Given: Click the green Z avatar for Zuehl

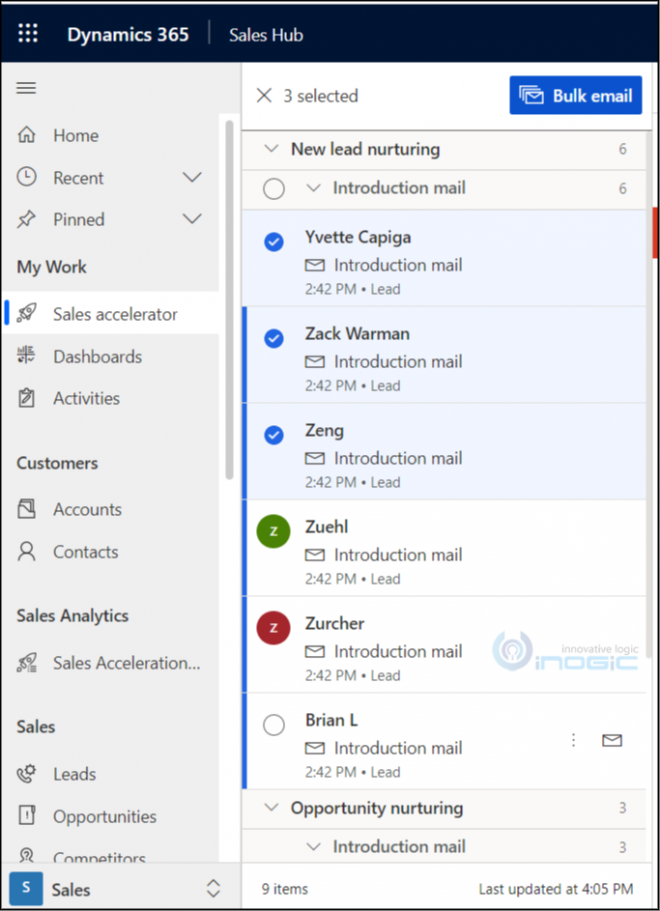Looking at the screenshot, I should click(274, 531).
